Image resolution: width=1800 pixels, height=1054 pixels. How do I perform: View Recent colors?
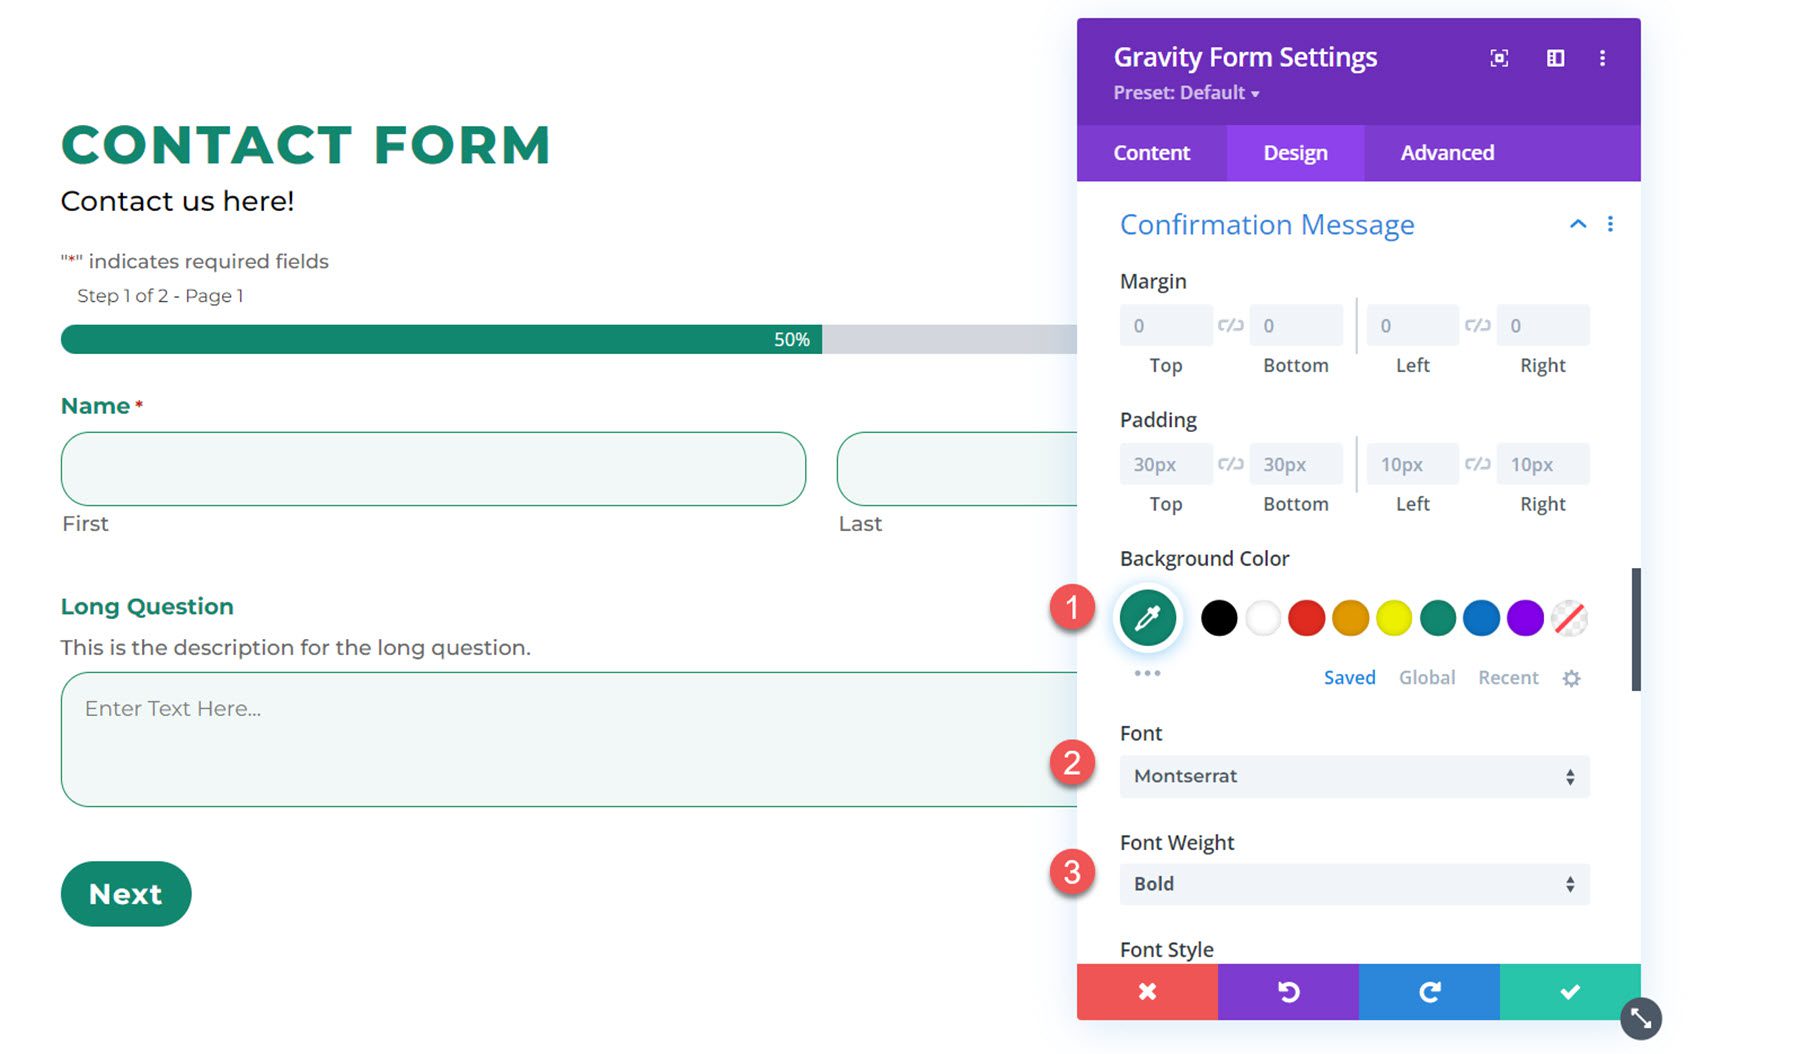(x=1508, y=677)
